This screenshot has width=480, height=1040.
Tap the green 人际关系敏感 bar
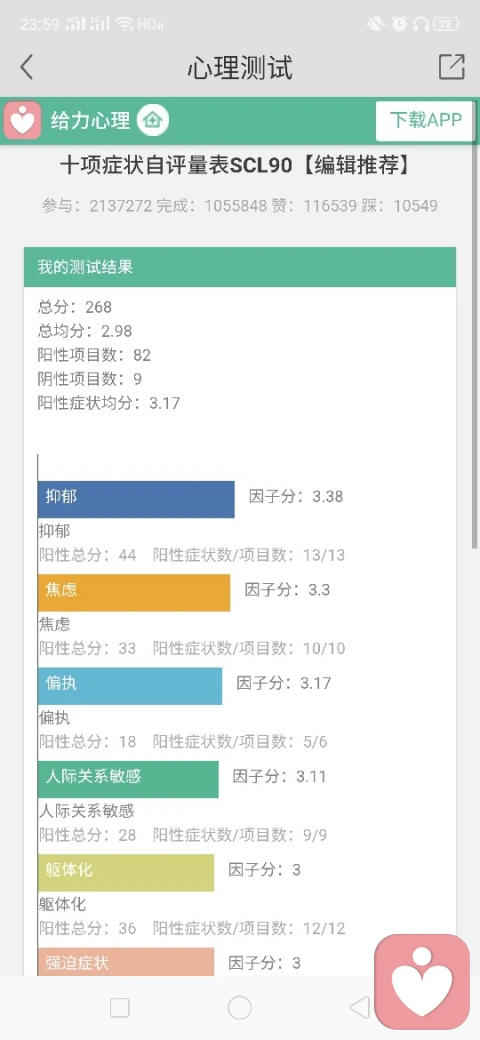[x=128, y=779]
